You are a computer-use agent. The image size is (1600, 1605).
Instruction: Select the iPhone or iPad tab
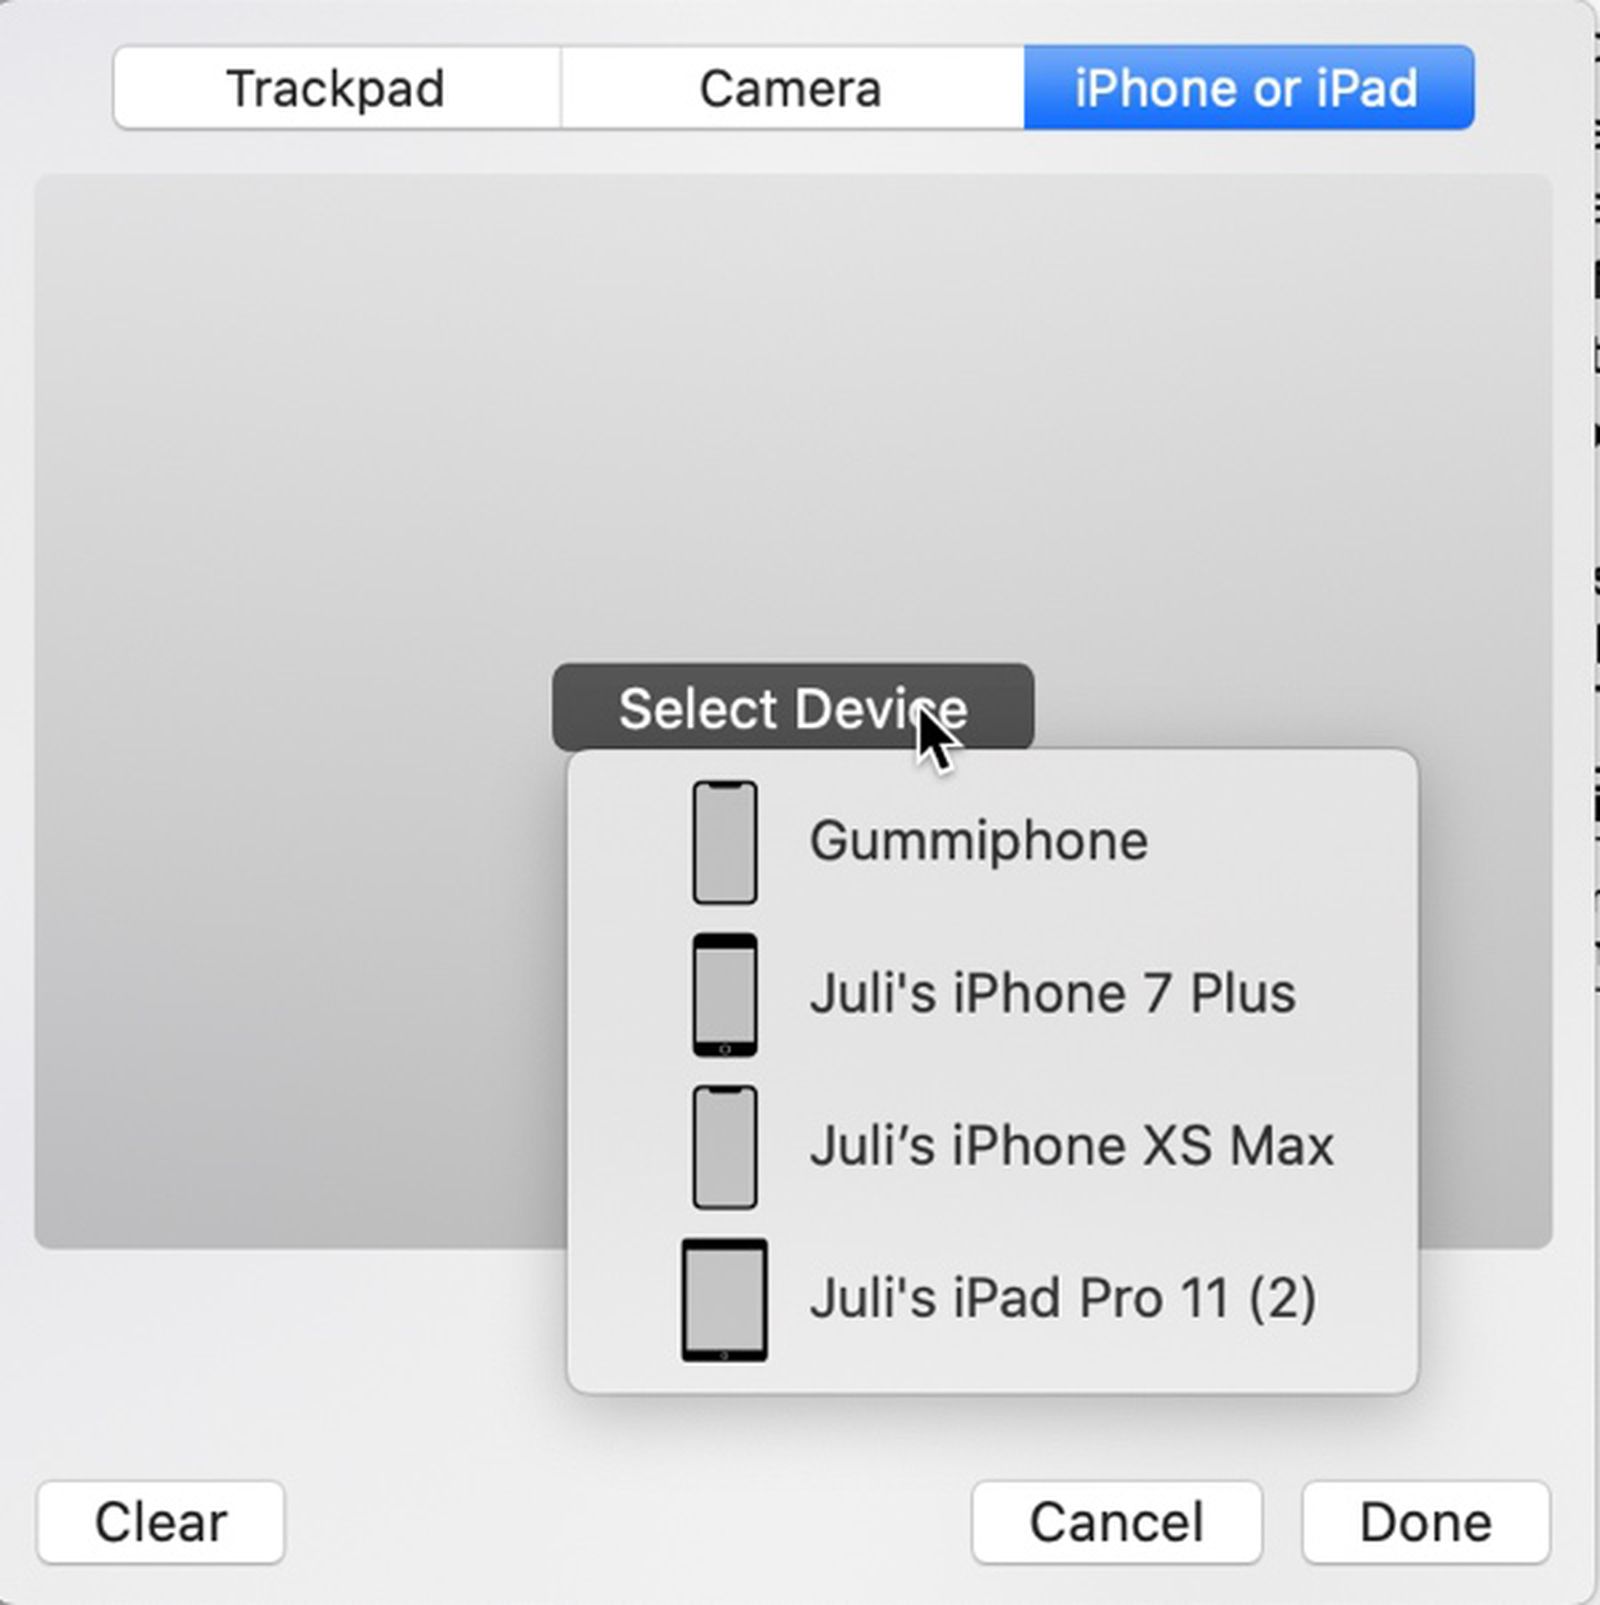point(1247,88)
